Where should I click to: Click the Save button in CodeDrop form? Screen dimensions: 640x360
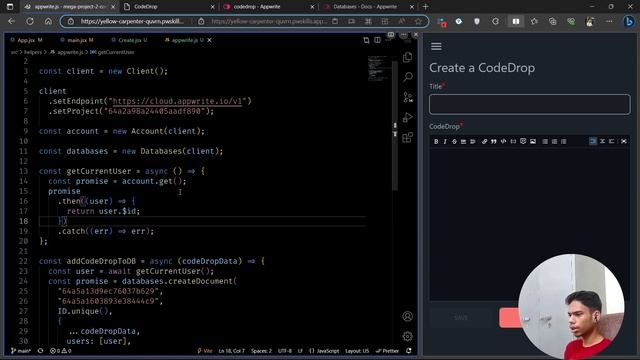click(461, 318)
